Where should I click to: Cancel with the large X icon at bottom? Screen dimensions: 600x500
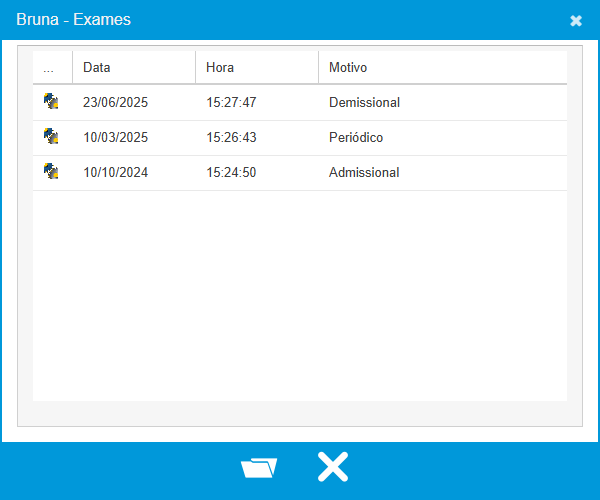[333, 467]
